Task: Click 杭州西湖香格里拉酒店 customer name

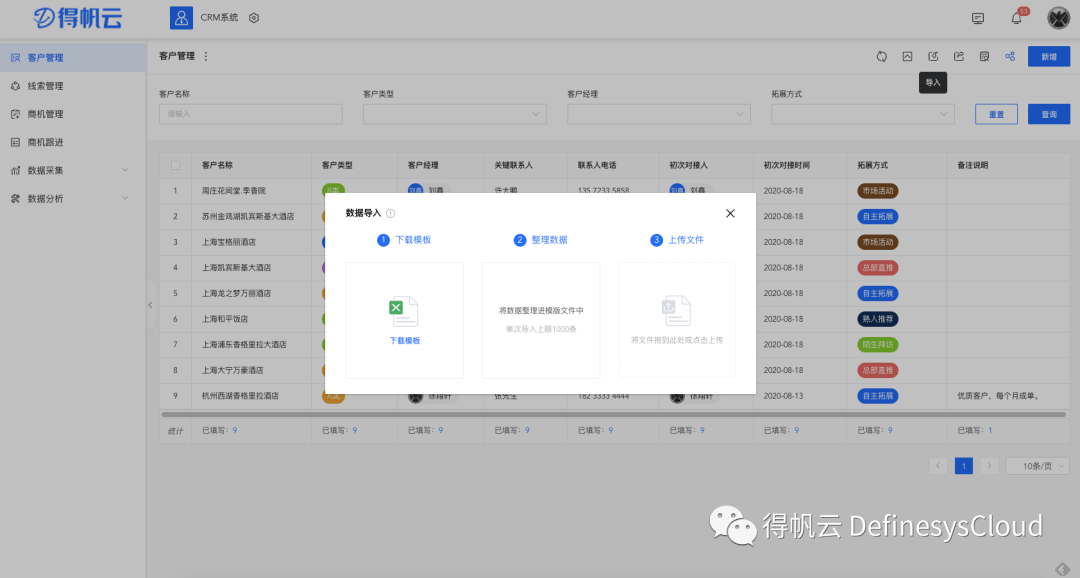Action: coord(240,396)
